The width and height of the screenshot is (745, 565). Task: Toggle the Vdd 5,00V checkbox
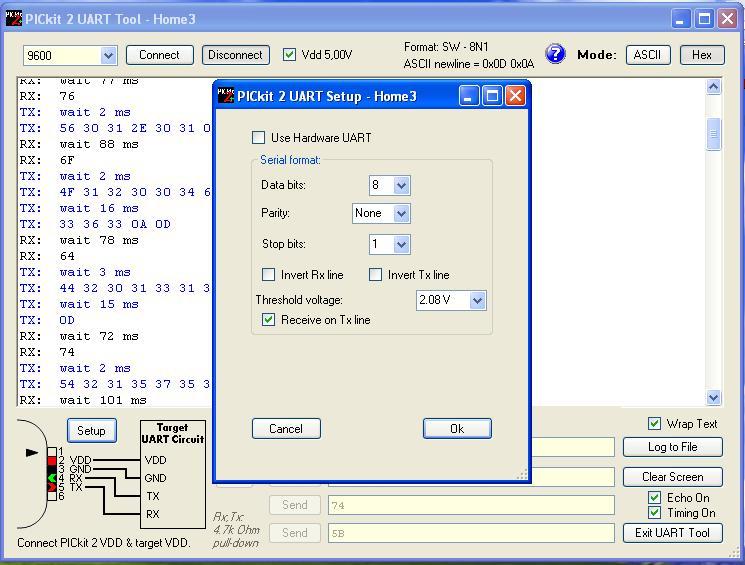tap(289, 55)
